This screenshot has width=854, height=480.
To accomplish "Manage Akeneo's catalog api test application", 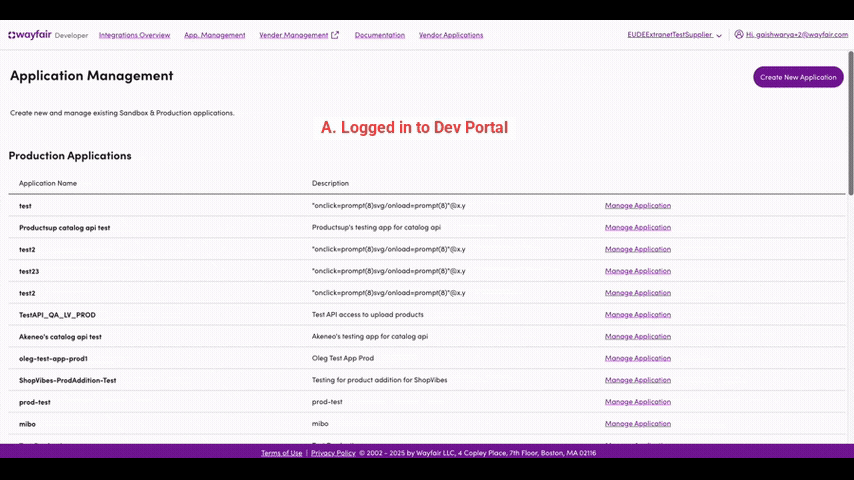I will [637, 337].
